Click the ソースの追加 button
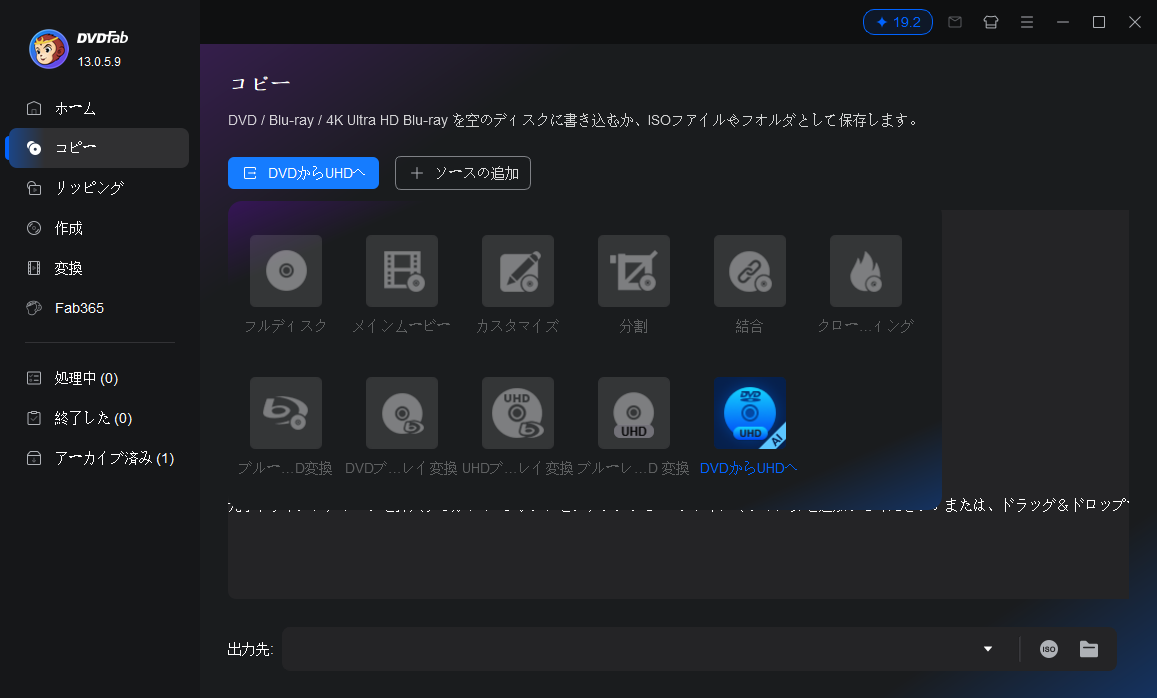Screen dimensions: 1157x698 pyautogui.click(x=462, y=172)
